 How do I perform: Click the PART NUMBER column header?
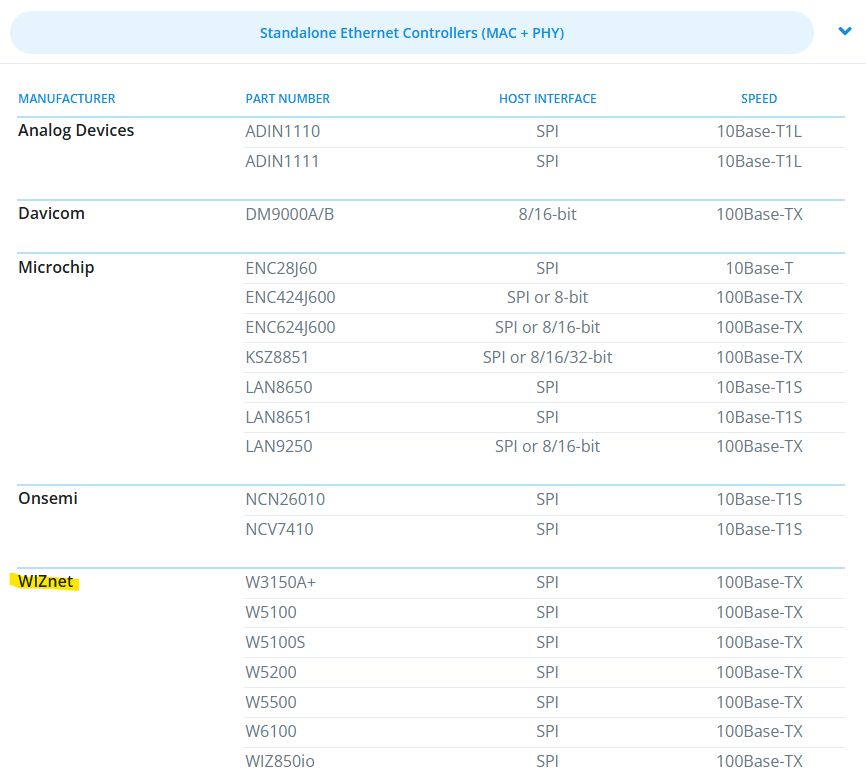tap(288, 99)
